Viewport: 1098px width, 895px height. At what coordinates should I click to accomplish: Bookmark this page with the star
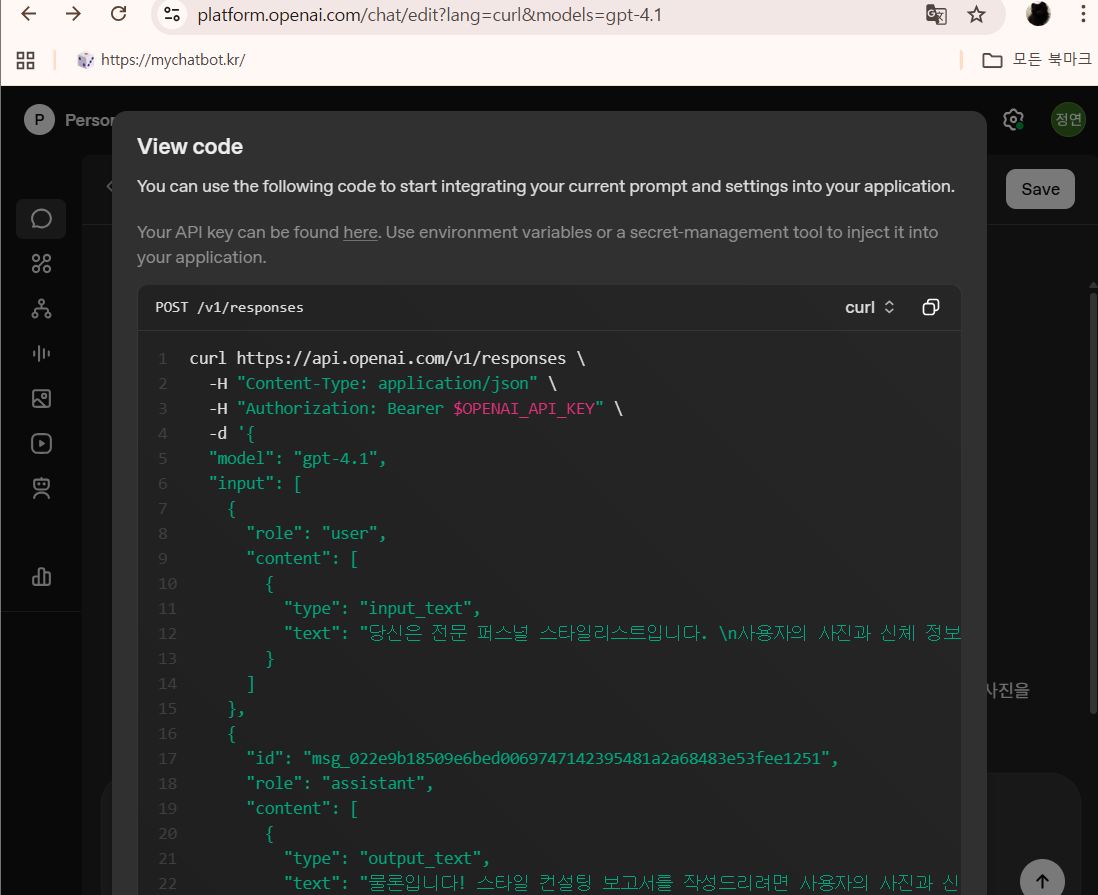point(976,15)
